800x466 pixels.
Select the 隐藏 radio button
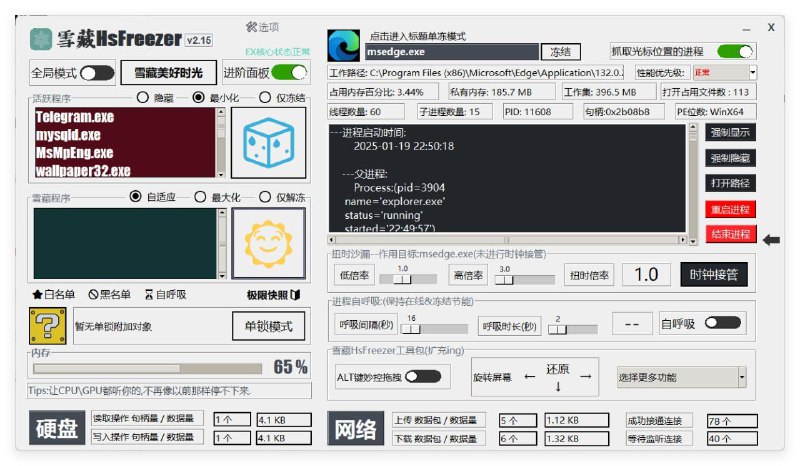click(x=143, y=98)
